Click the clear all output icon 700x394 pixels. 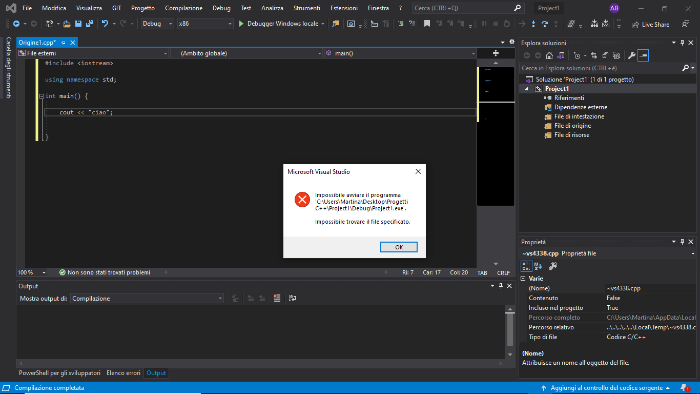click(277, 299)
